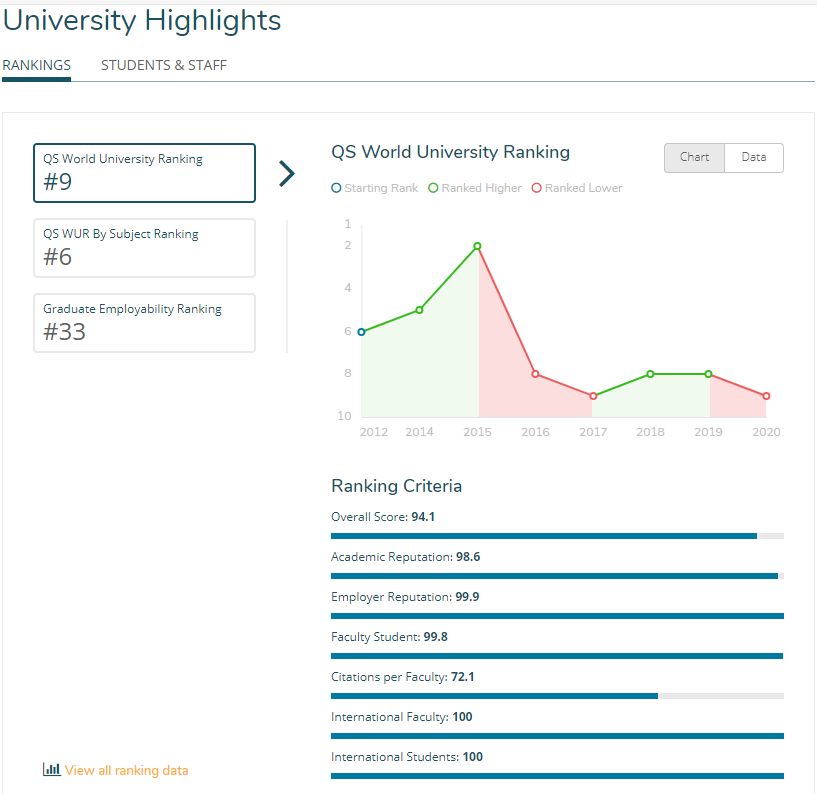Switch to Data view

coord(753,157)
